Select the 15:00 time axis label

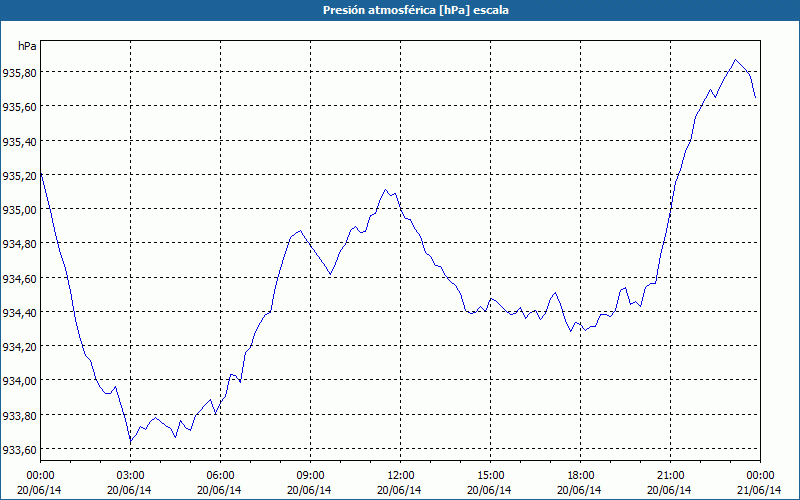click(x=490, y=476)
